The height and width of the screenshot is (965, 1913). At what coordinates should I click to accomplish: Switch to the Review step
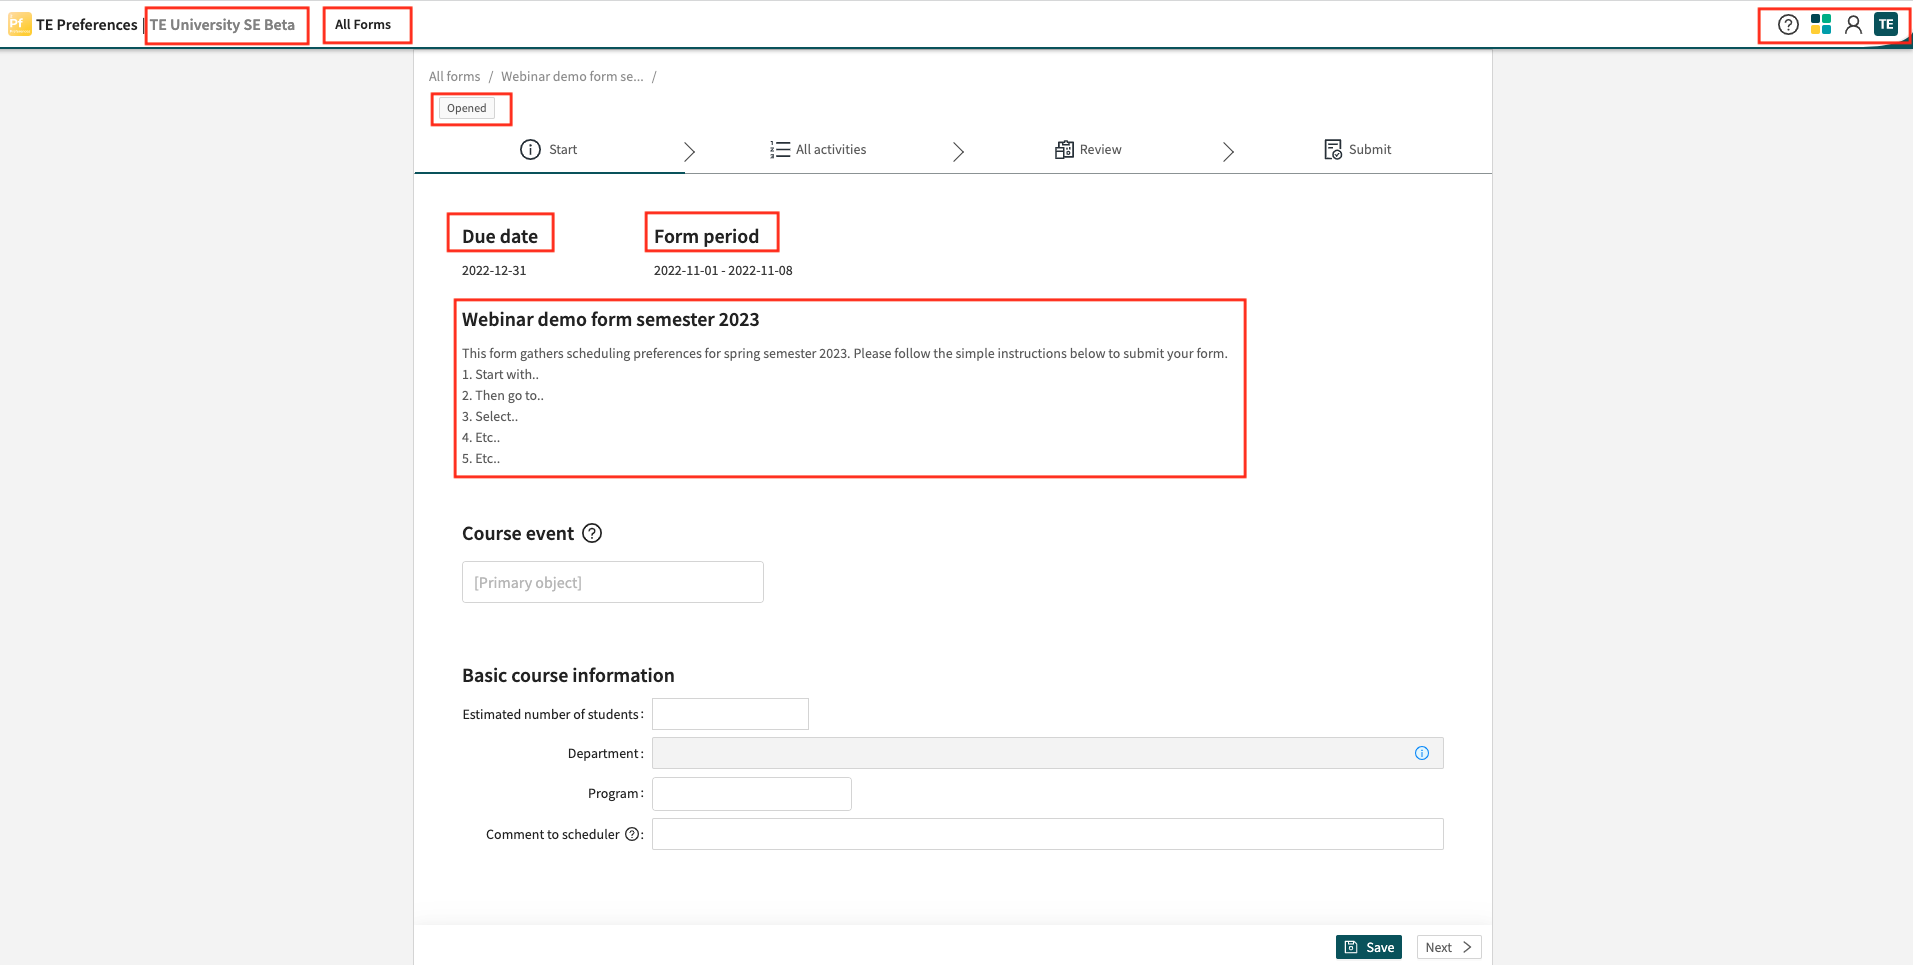1101,149
